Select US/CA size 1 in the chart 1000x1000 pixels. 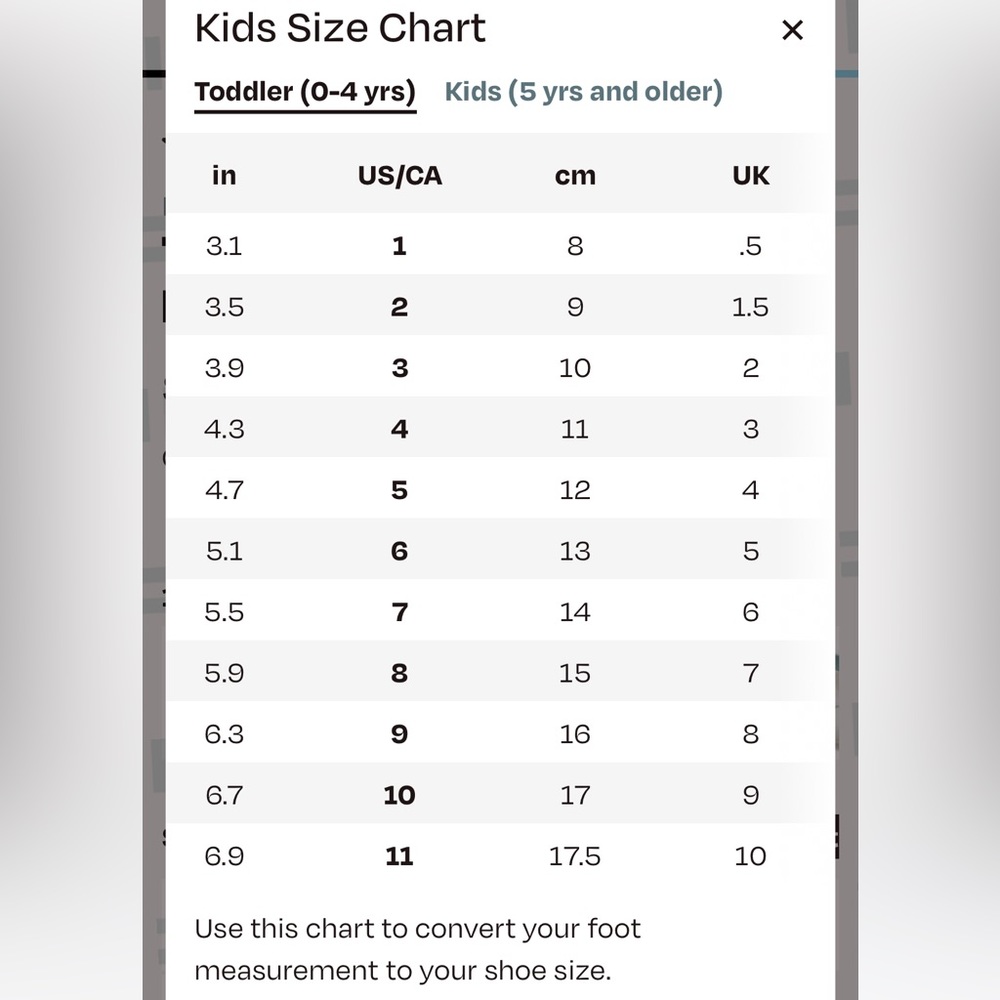coord(399,245)
